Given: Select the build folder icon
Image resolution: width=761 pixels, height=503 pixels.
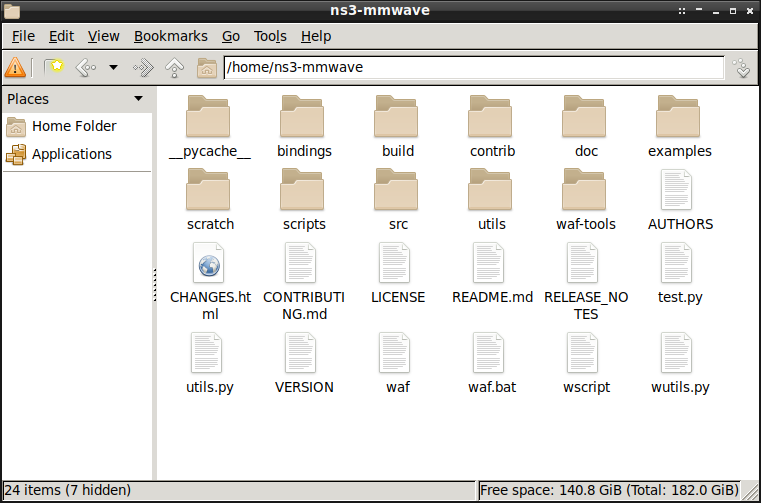Looking at the screenshot, I should pos(396,116).
